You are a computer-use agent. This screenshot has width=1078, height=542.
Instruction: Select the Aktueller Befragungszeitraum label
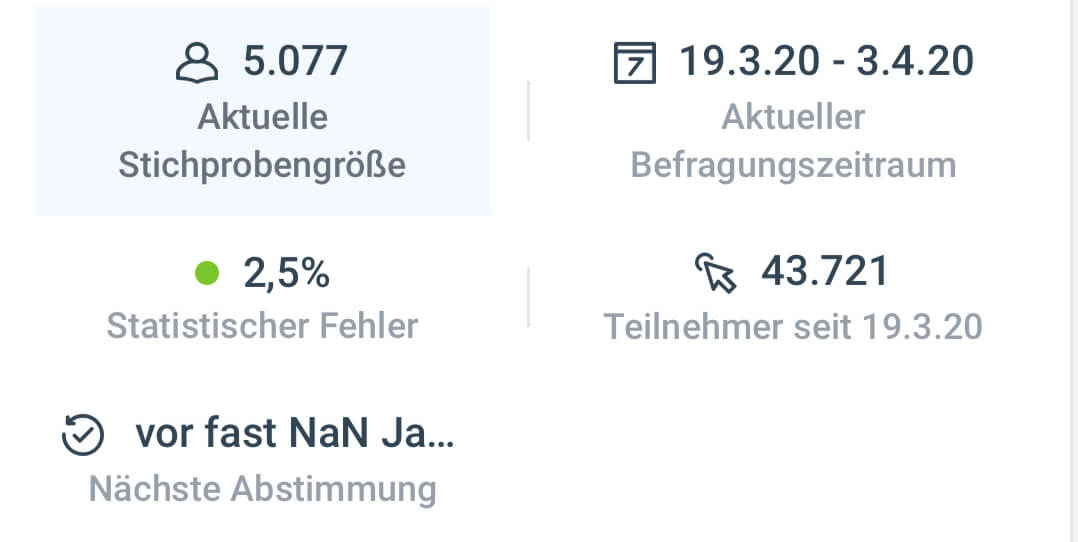tap(793, 140)
